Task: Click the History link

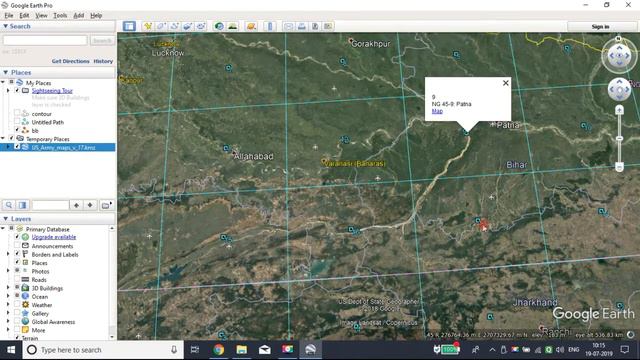Action: pos(103,61)
